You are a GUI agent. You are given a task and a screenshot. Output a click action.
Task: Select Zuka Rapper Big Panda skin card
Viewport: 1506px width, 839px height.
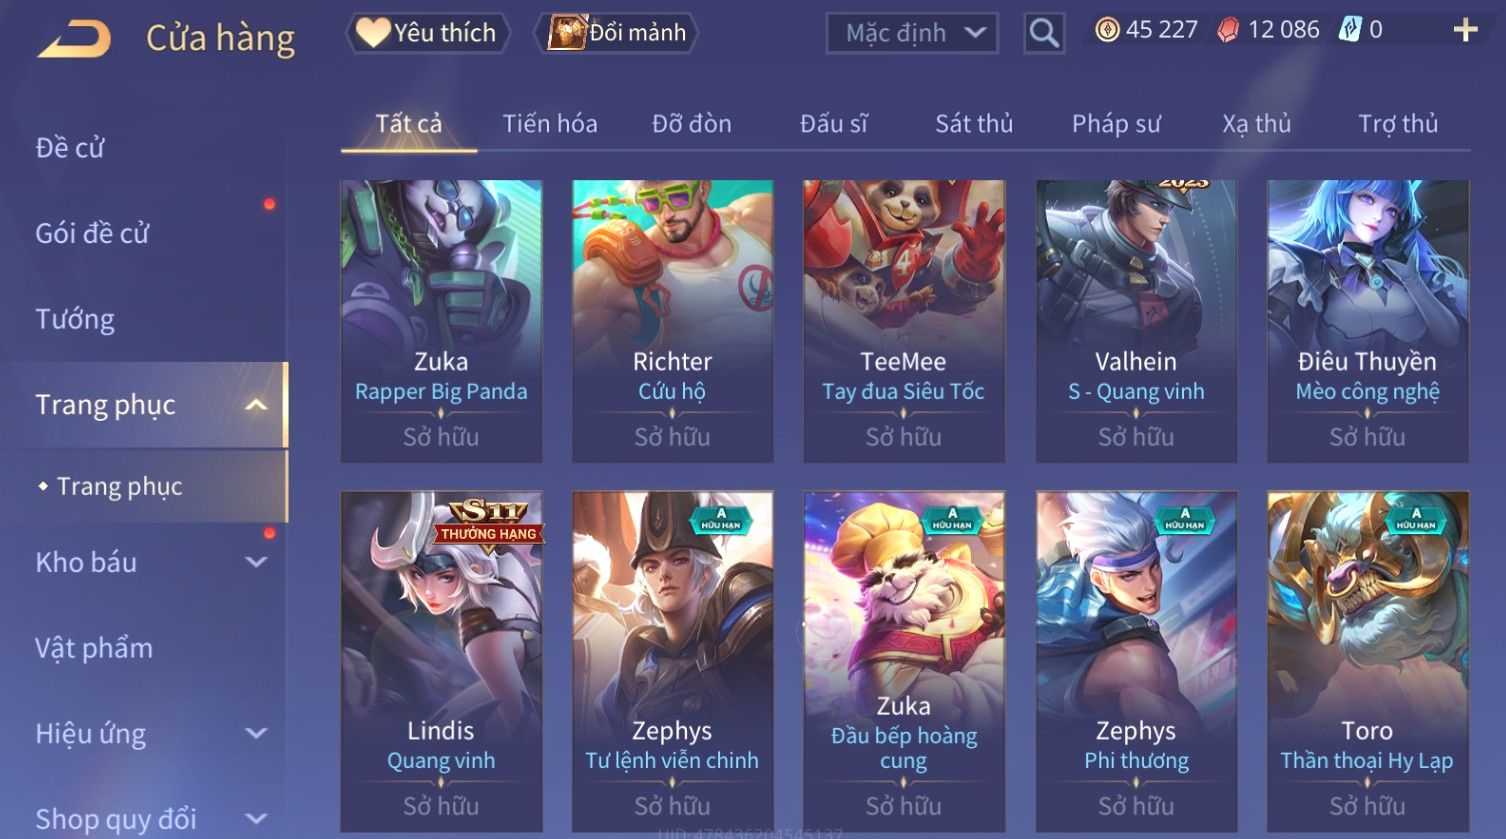tap(441, 321)
